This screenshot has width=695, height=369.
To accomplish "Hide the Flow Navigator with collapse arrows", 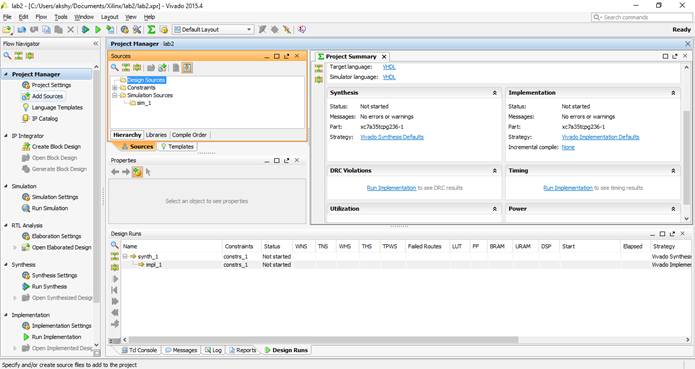I will coord(96,43).
